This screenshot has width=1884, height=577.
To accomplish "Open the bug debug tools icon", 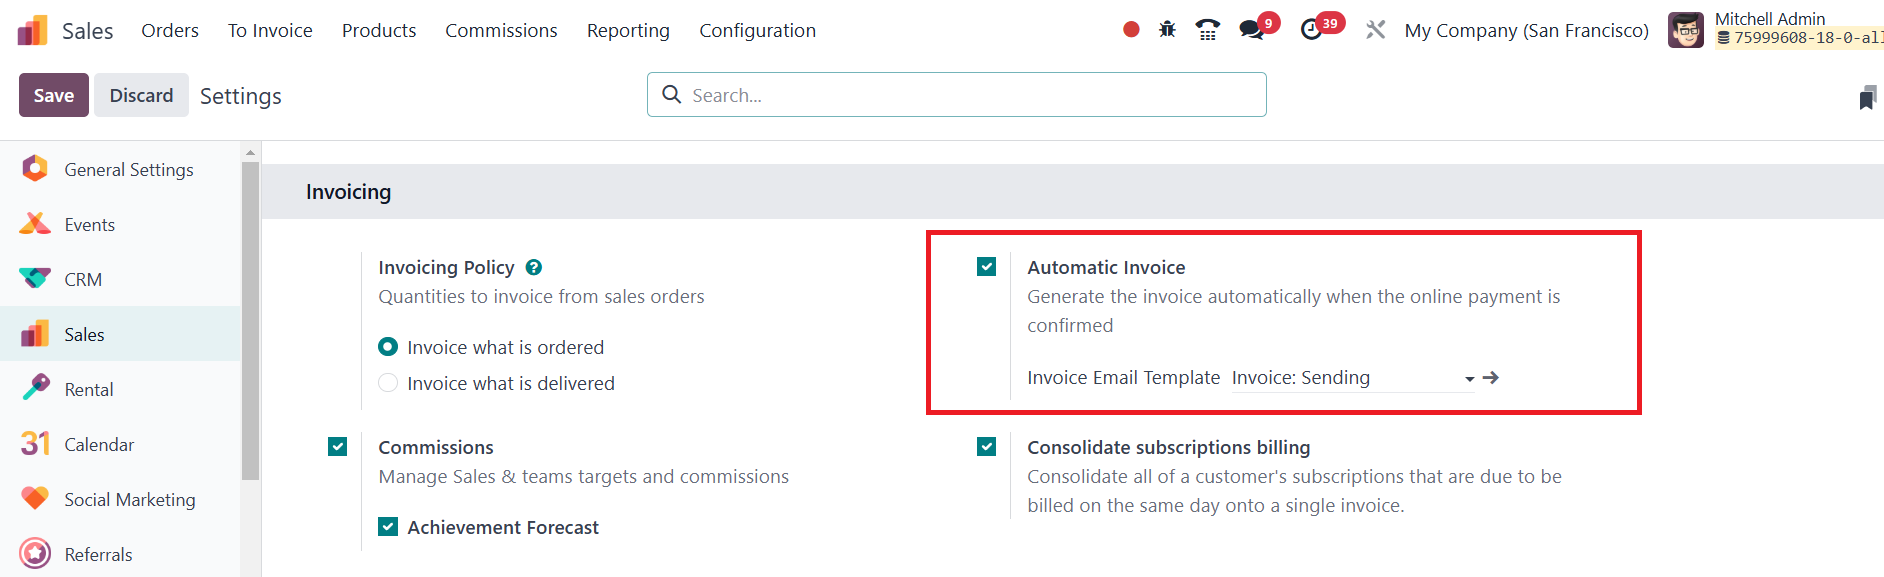I will [x=1167, y=30].
